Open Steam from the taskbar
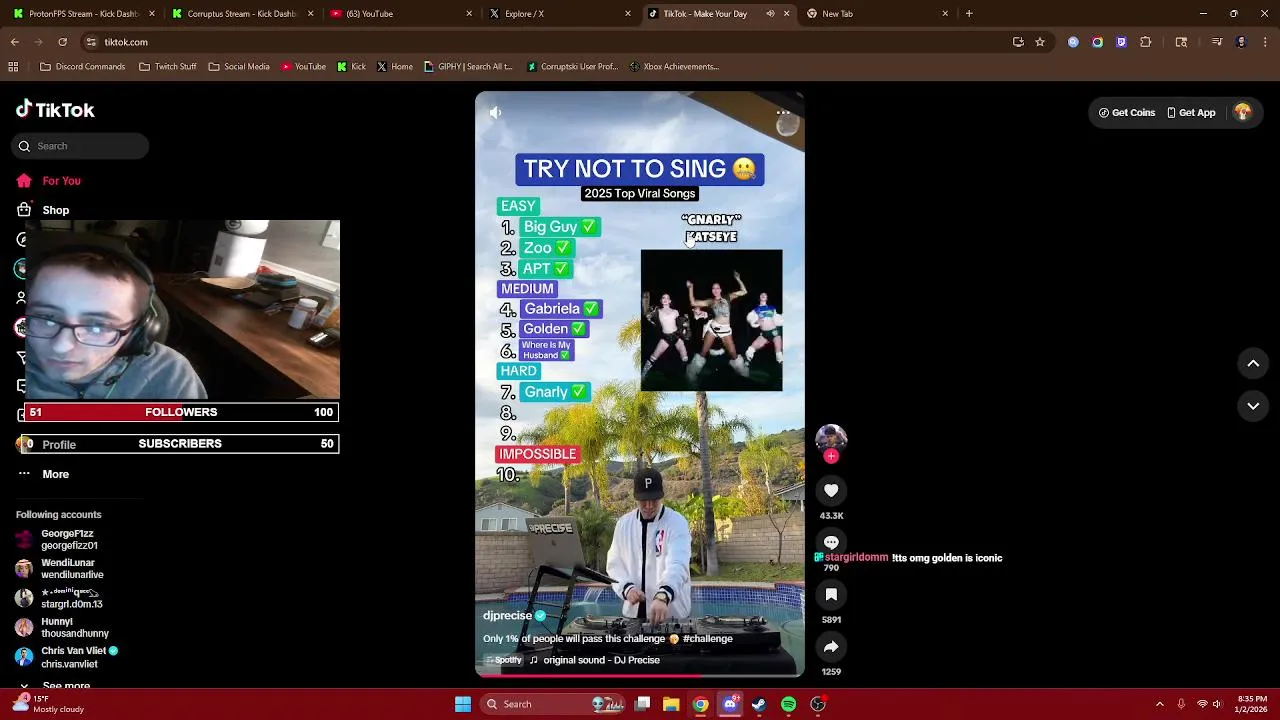 [759, 704]
